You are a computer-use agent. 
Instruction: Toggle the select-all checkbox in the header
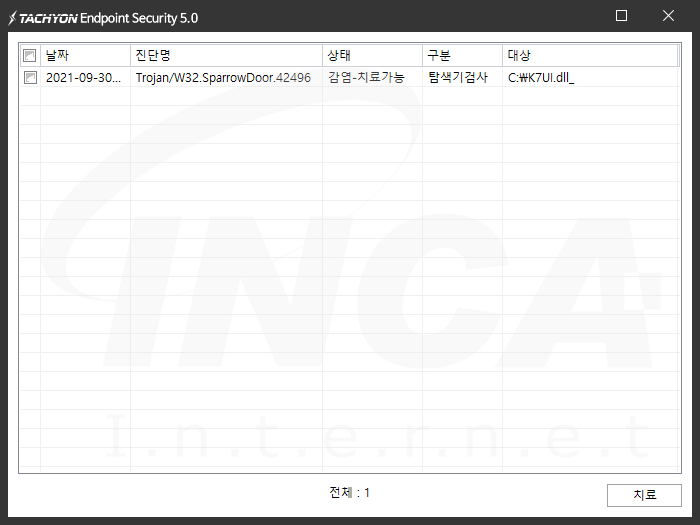point(29,55)
